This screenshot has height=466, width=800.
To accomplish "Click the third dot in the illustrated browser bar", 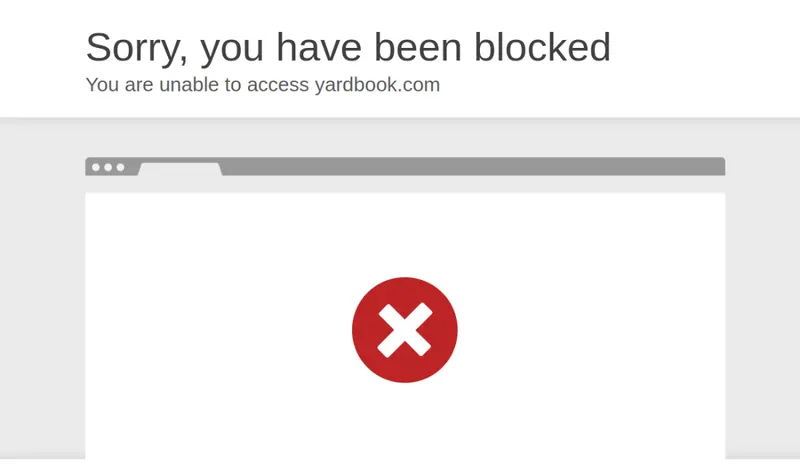I will (120, 167).
